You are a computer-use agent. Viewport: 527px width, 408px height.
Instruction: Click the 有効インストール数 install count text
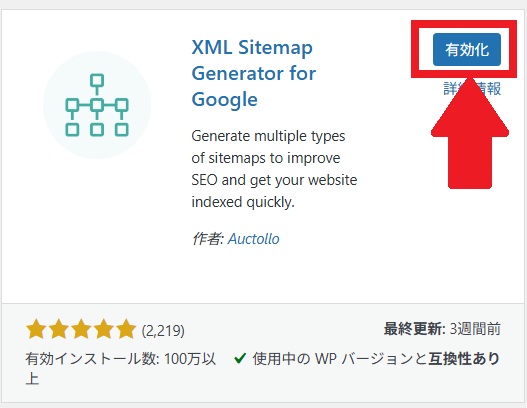pyautogui.click(x=121, y=369)
